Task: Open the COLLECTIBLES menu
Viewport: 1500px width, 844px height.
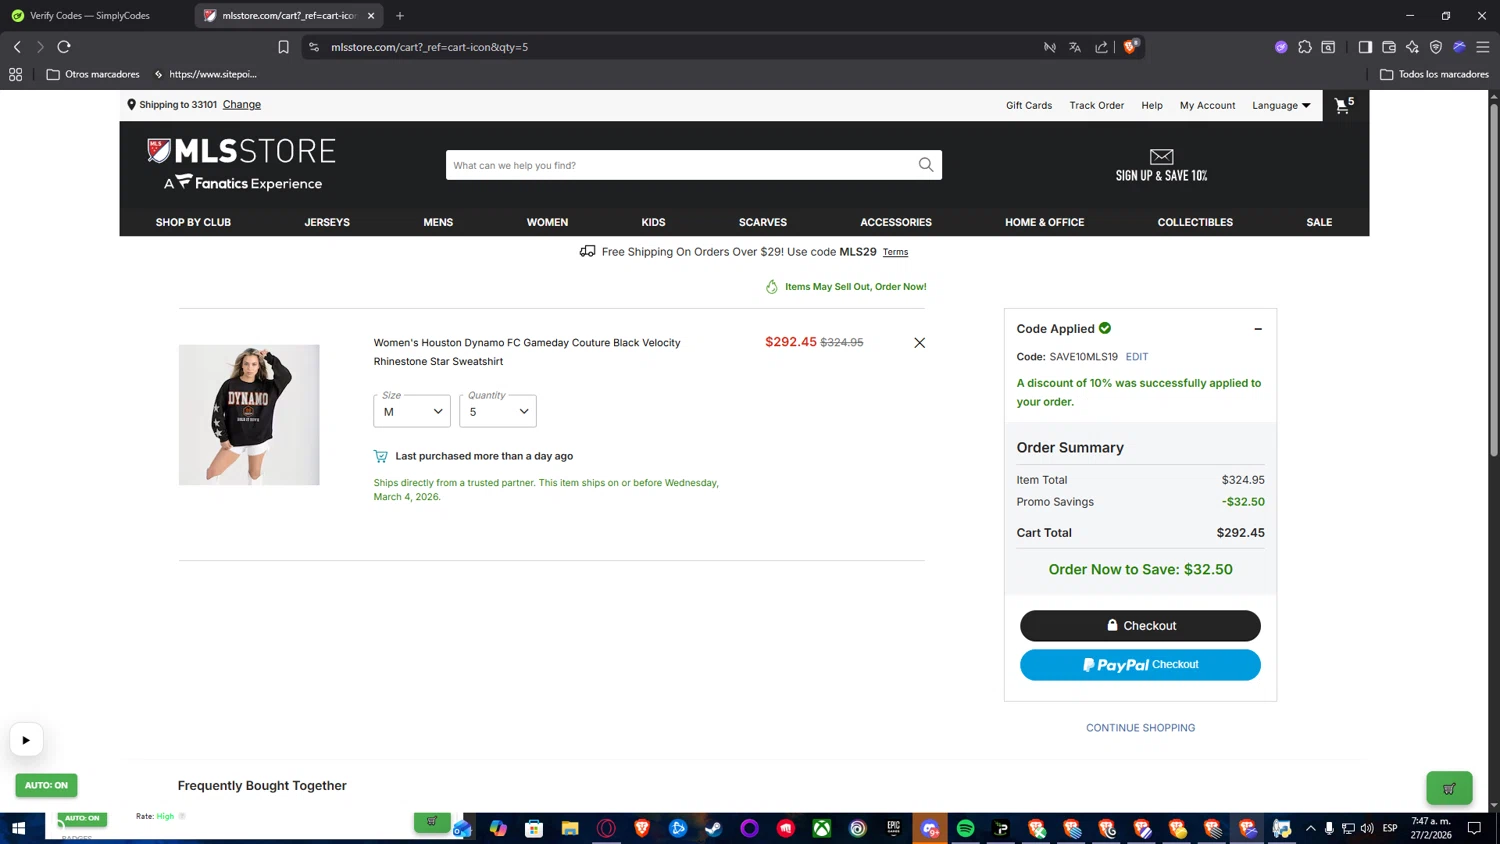Action: click(1195, 222)
